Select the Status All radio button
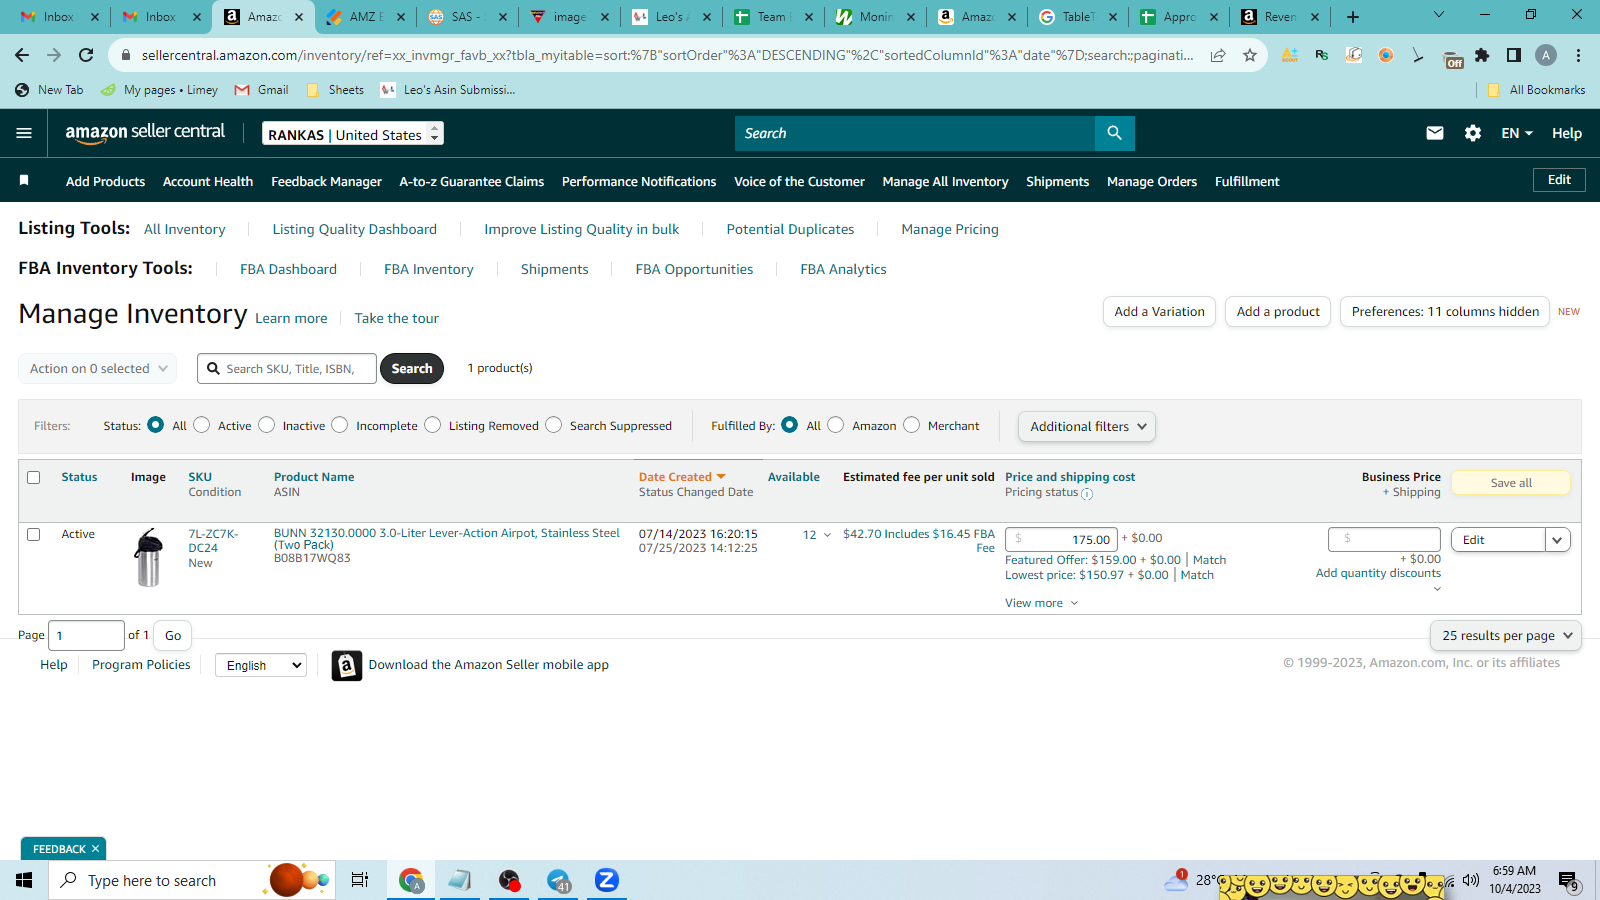Image resolution: width=1600 pixels, height=900 pixels. [x=155, y=425]
